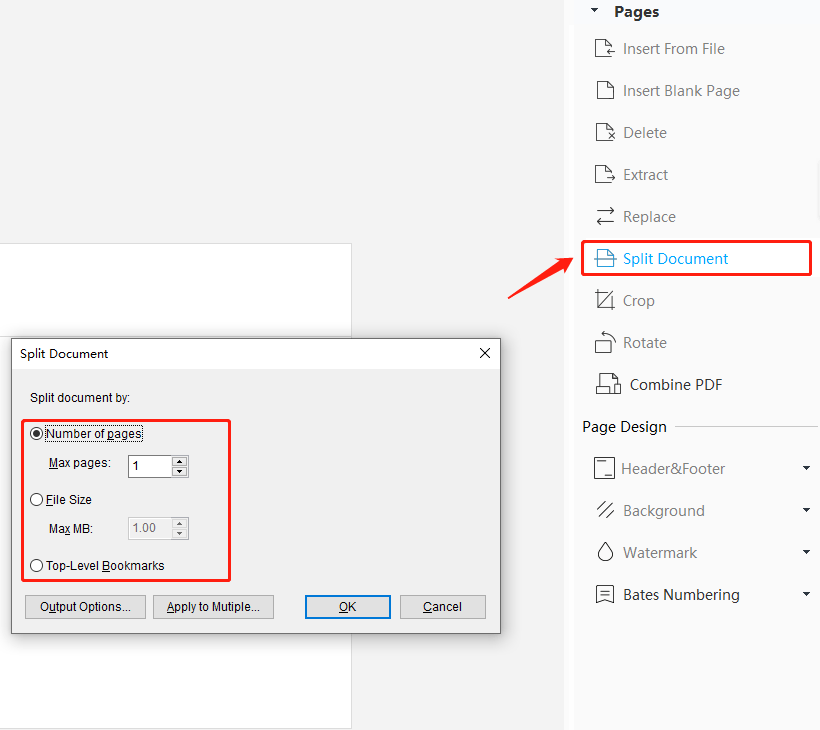Click the Replace pages icon
The width and height of the screenshot is (820, 730).
coord(605,216)
